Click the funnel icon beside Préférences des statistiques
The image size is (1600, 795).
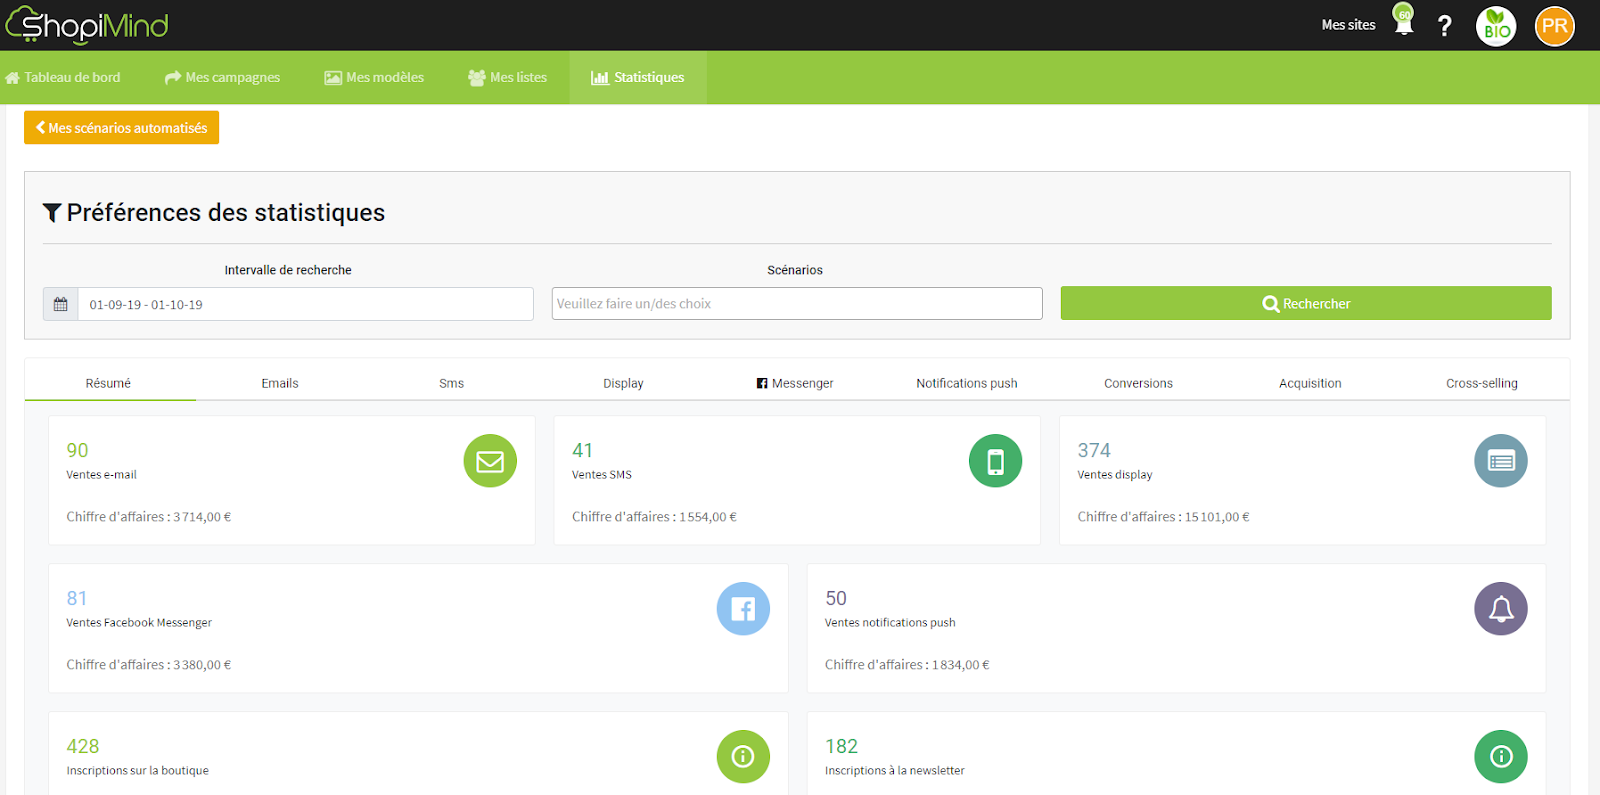pos(52,213)
